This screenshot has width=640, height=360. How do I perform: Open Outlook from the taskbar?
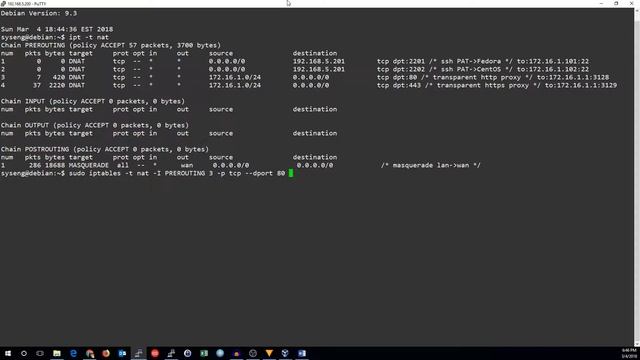tap(122, 353)
